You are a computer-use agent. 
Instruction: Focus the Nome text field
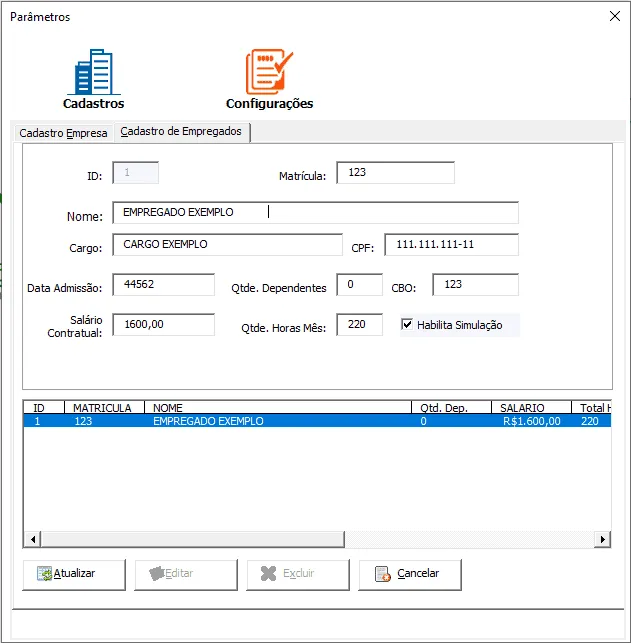pos(315,212)
